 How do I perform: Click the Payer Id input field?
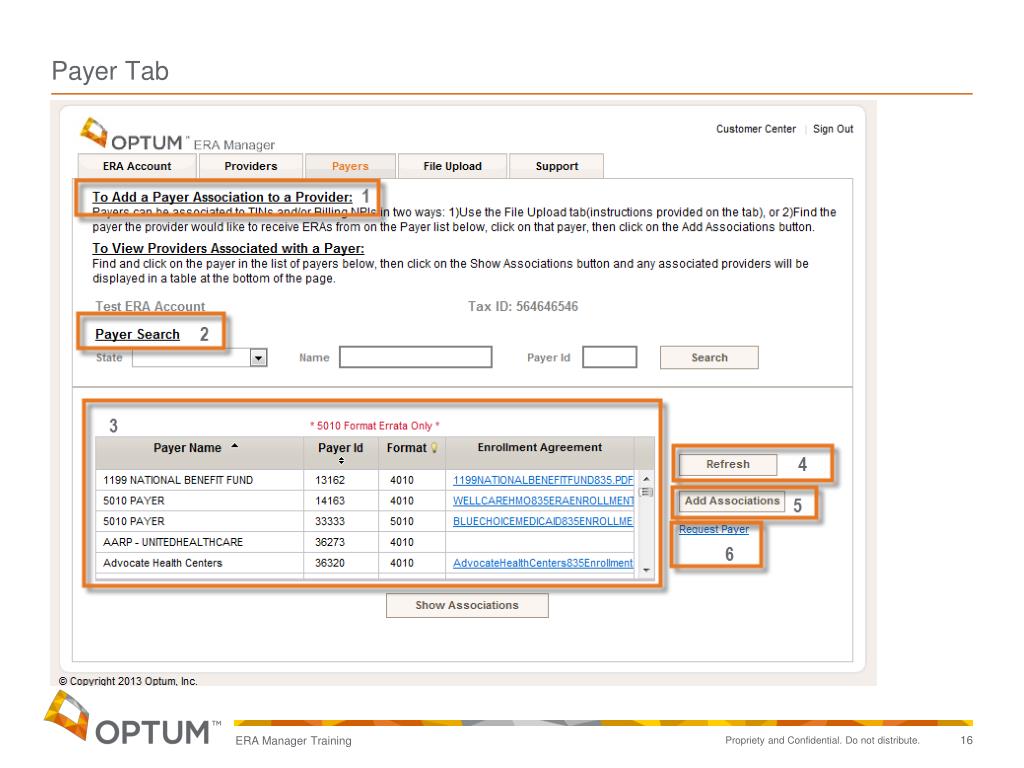(609, 357)
